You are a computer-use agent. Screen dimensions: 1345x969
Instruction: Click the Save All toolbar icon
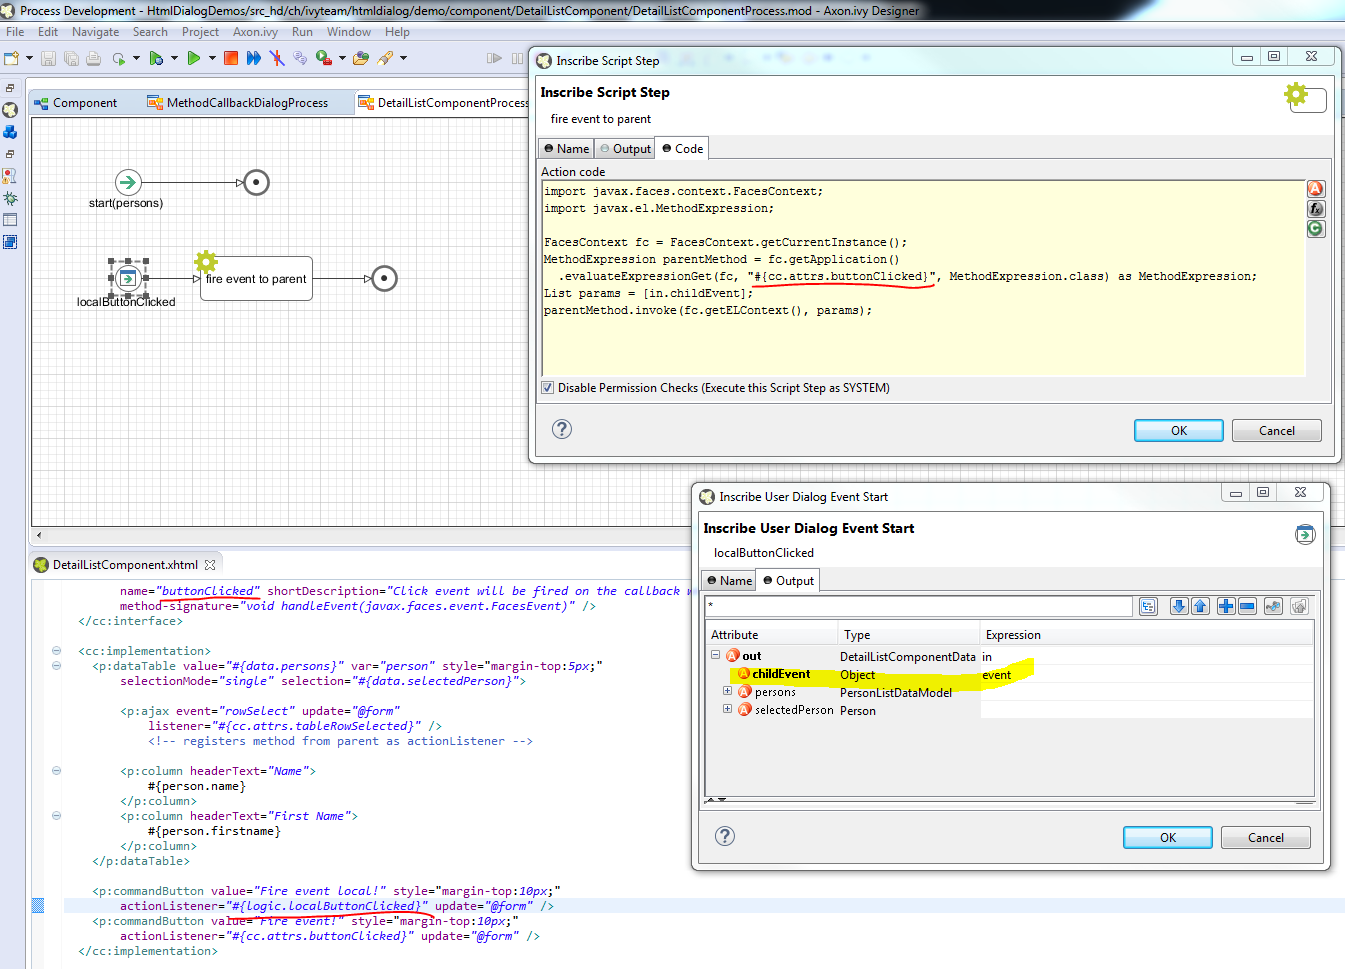[x=71, y=59]
